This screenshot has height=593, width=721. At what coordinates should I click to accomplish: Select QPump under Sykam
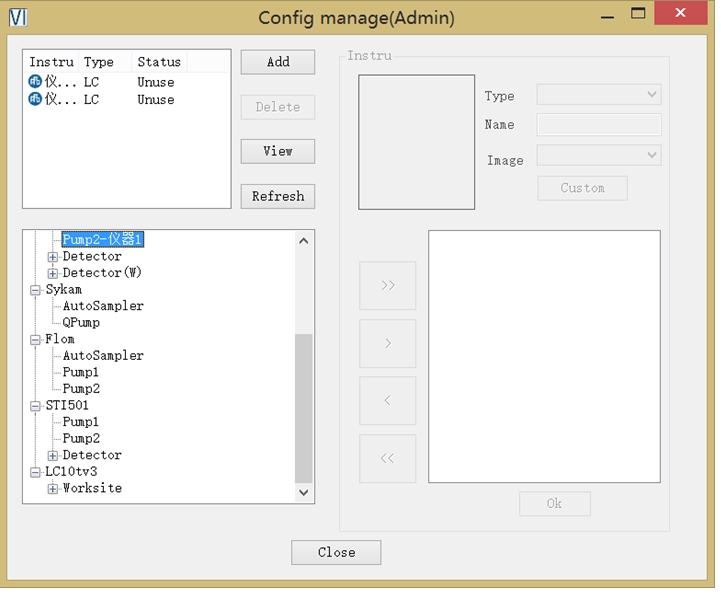pos(81,323)
